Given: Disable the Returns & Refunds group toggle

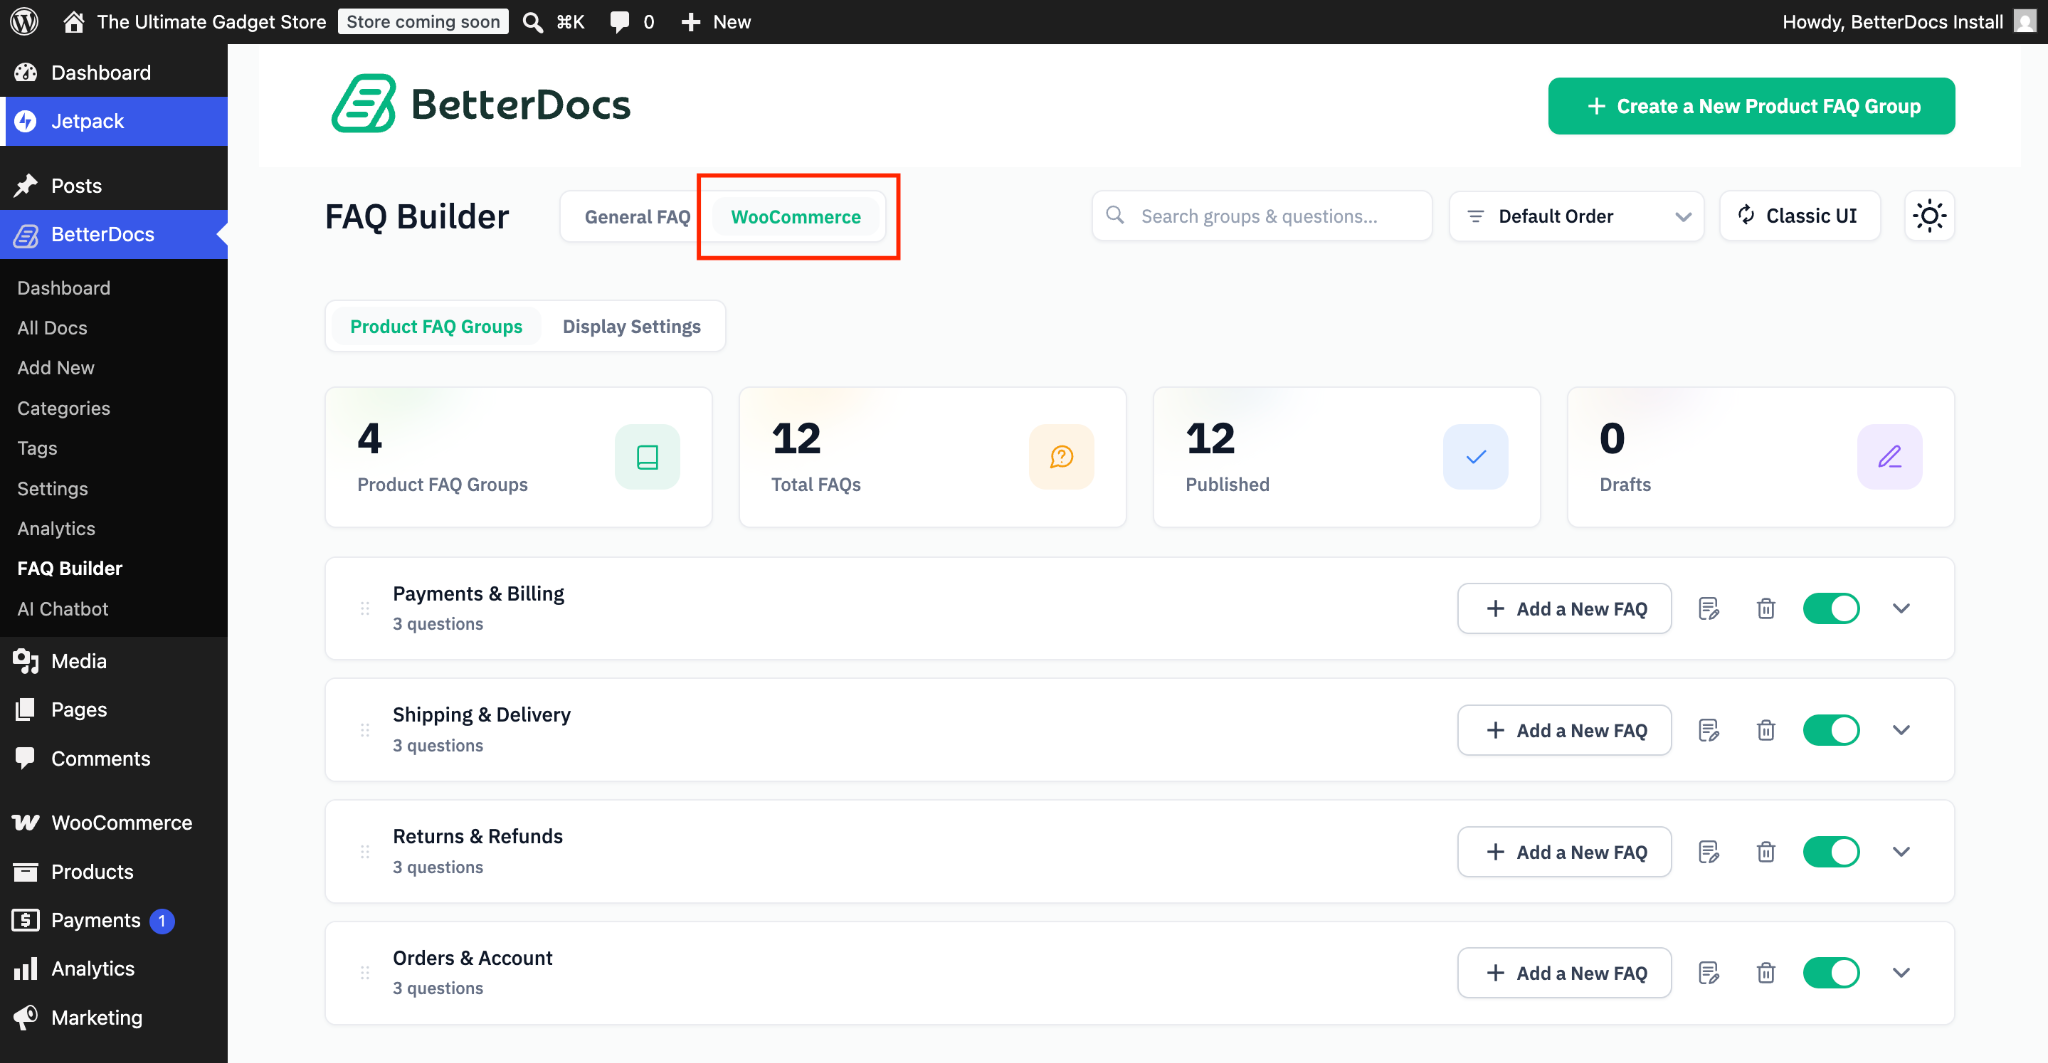Looking at the screenshot, I should 1831,852.
